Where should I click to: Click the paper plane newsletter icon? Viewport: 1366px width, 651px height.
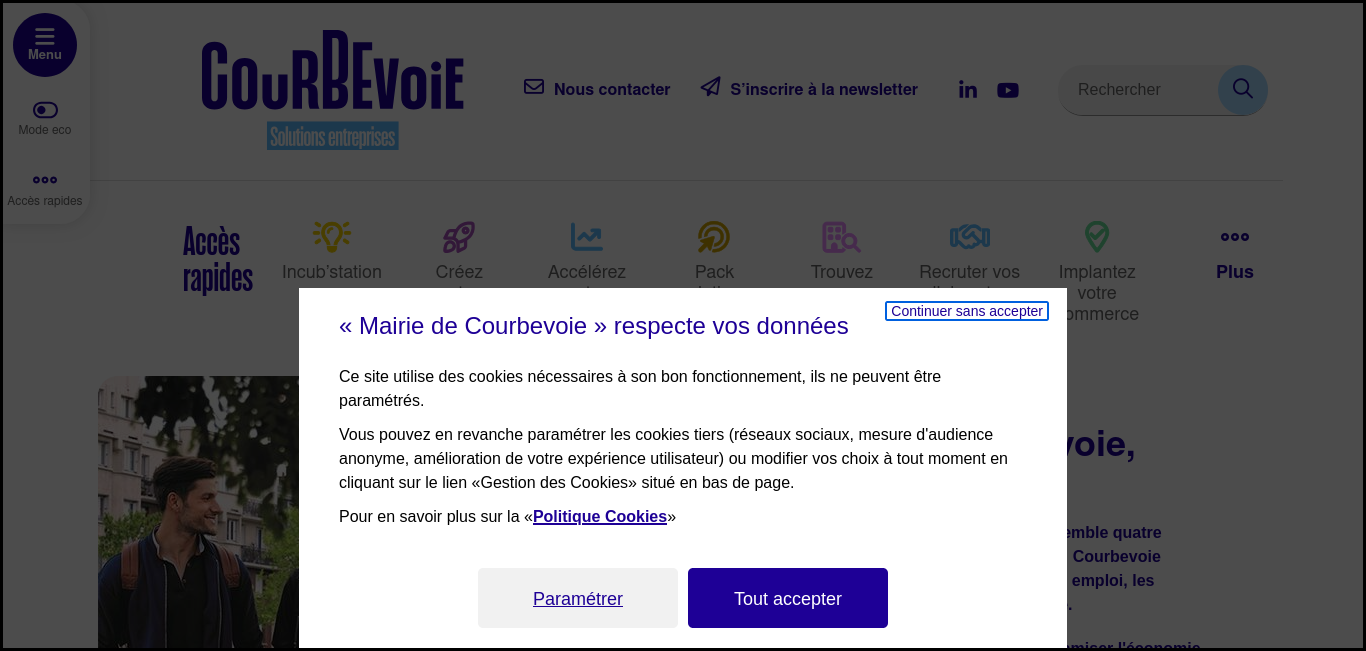pyautogui.click(x=710, y=87)
